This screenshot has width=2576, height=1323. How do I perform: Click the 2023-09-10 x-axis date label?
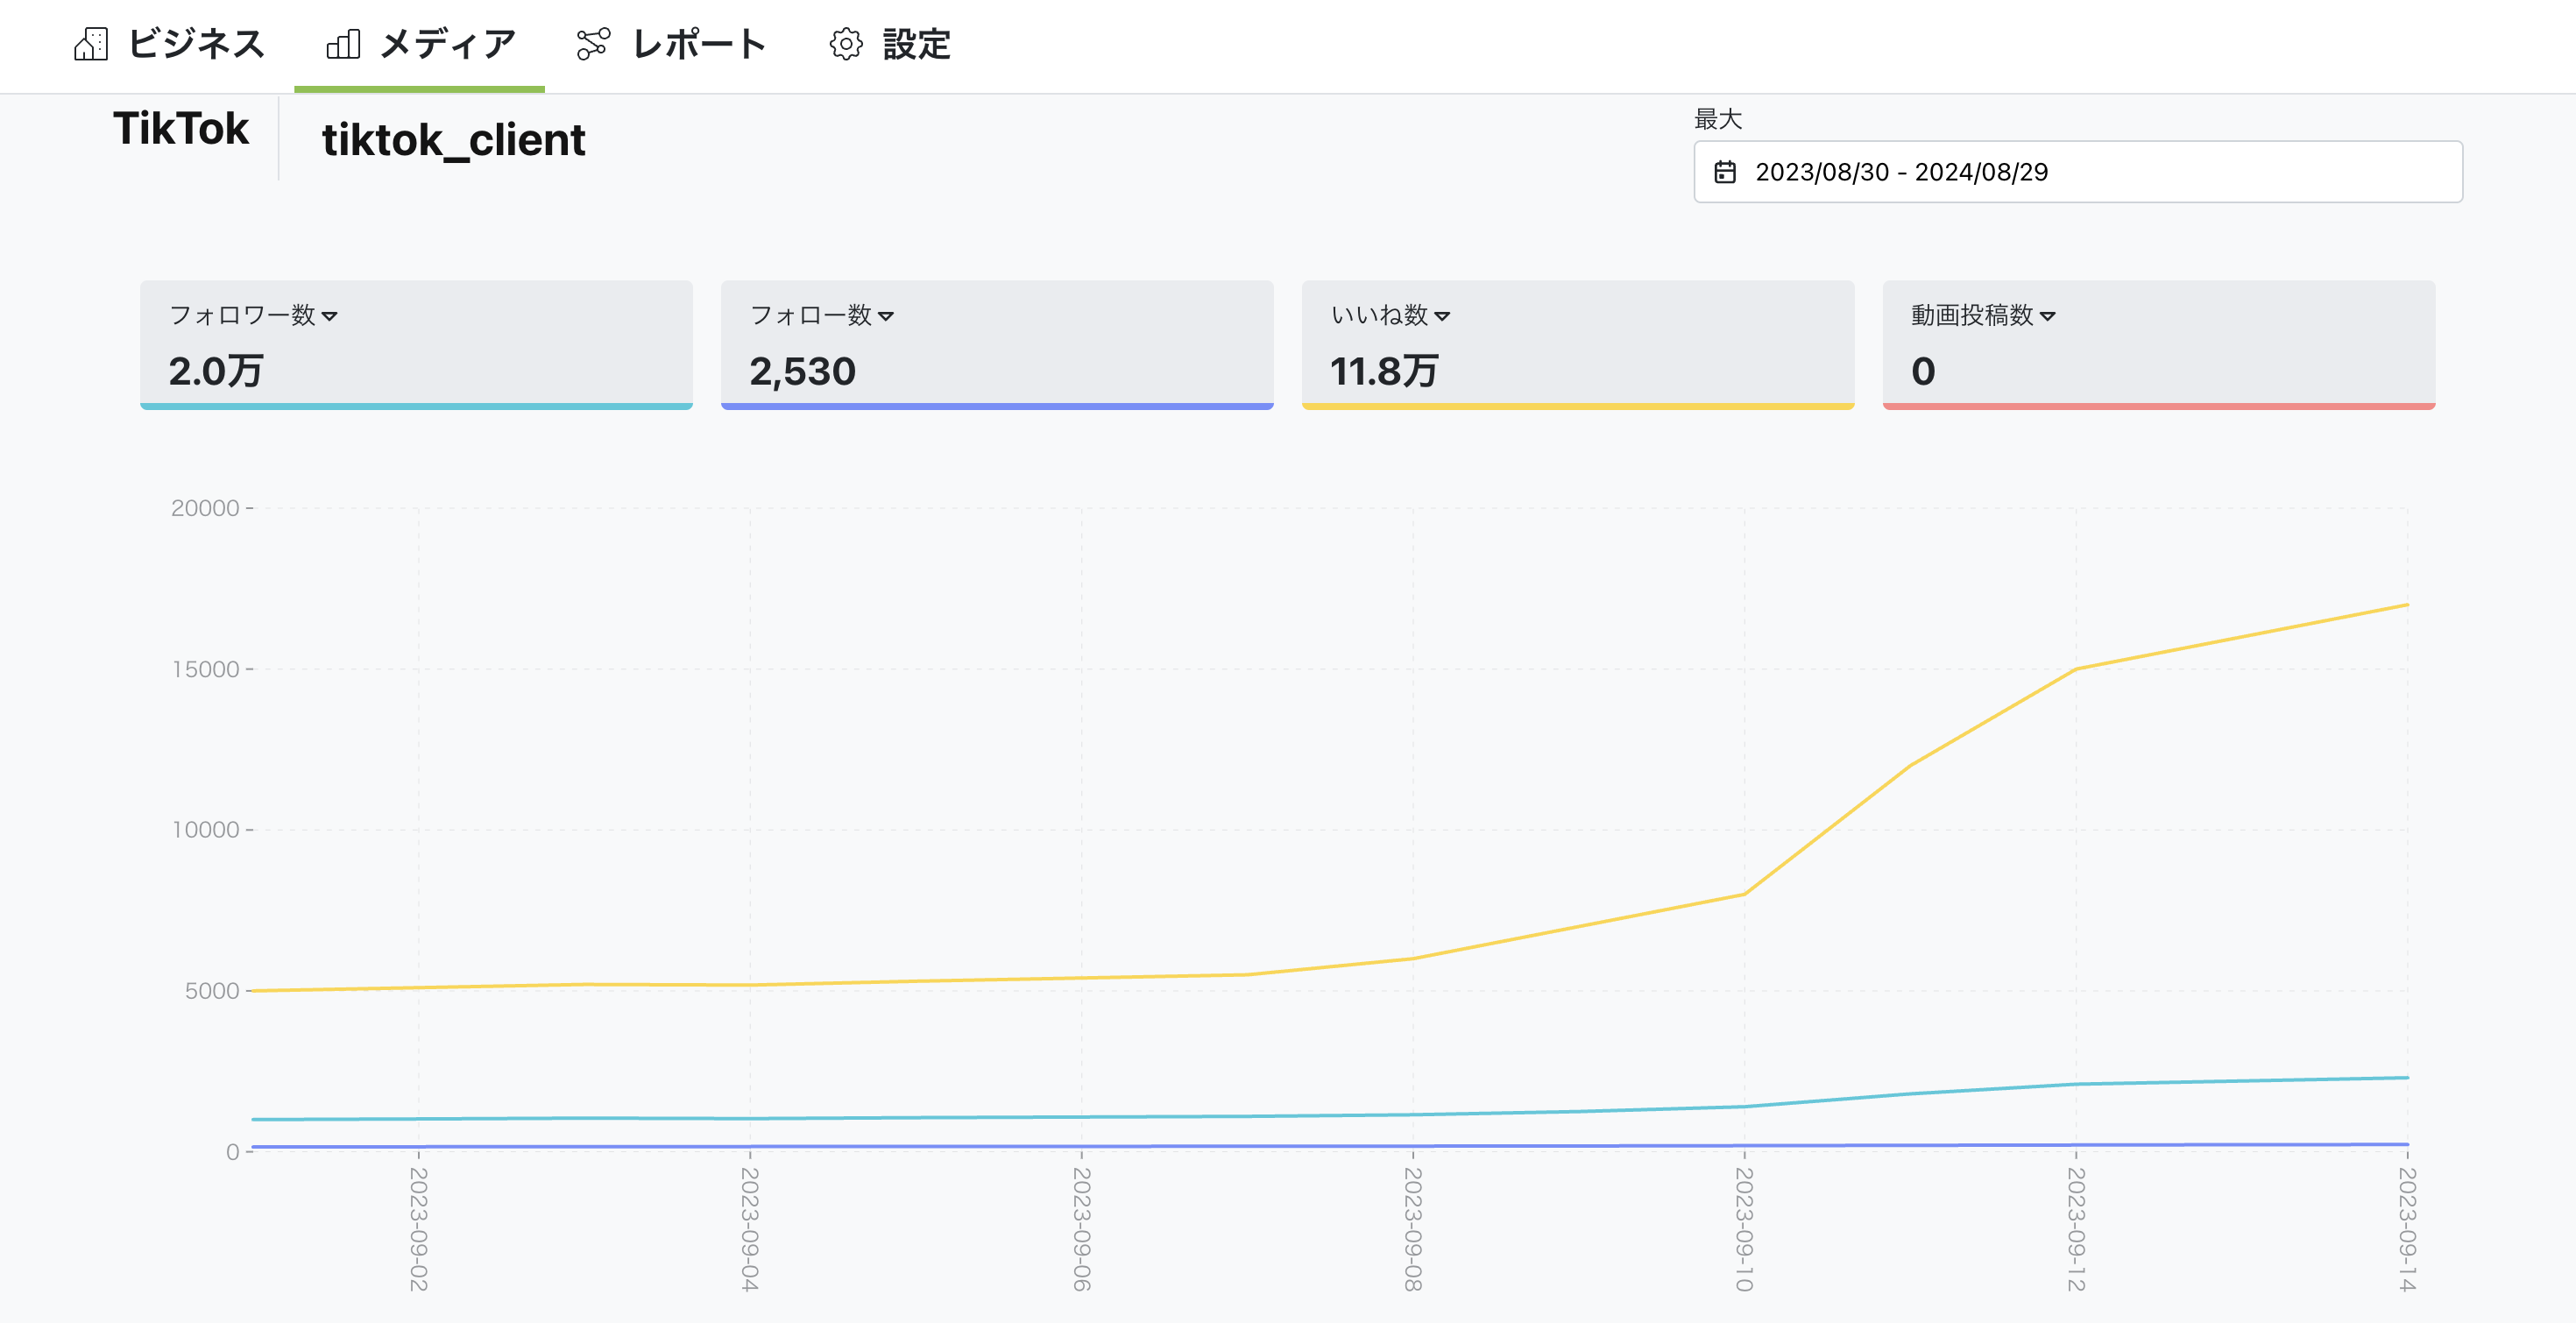[1744, 1229]
